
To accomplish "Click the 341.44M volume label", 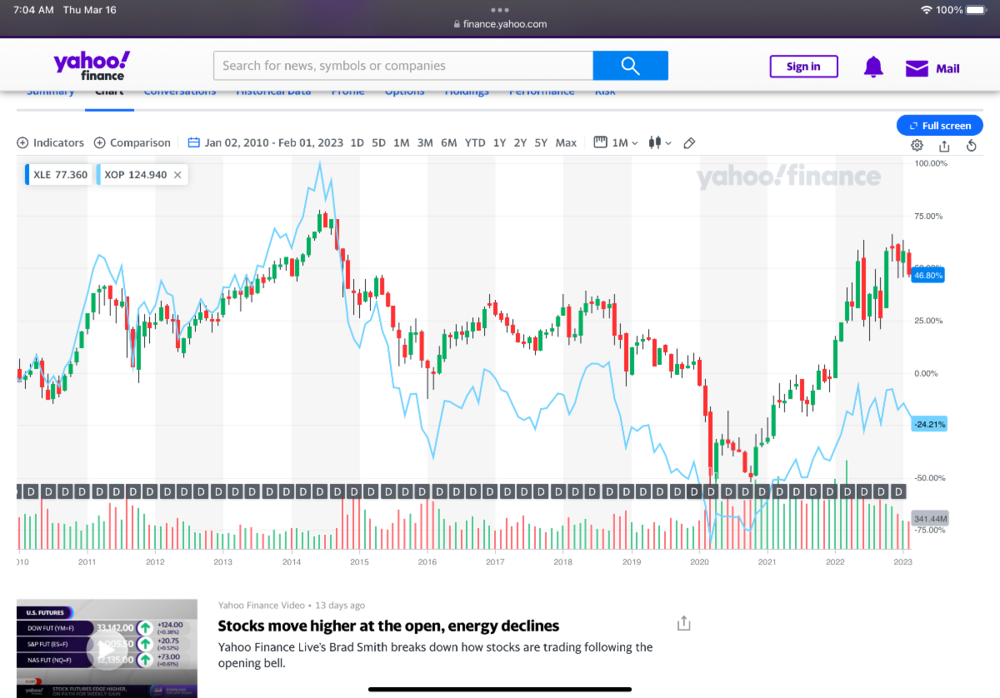I will pos(930,519).
